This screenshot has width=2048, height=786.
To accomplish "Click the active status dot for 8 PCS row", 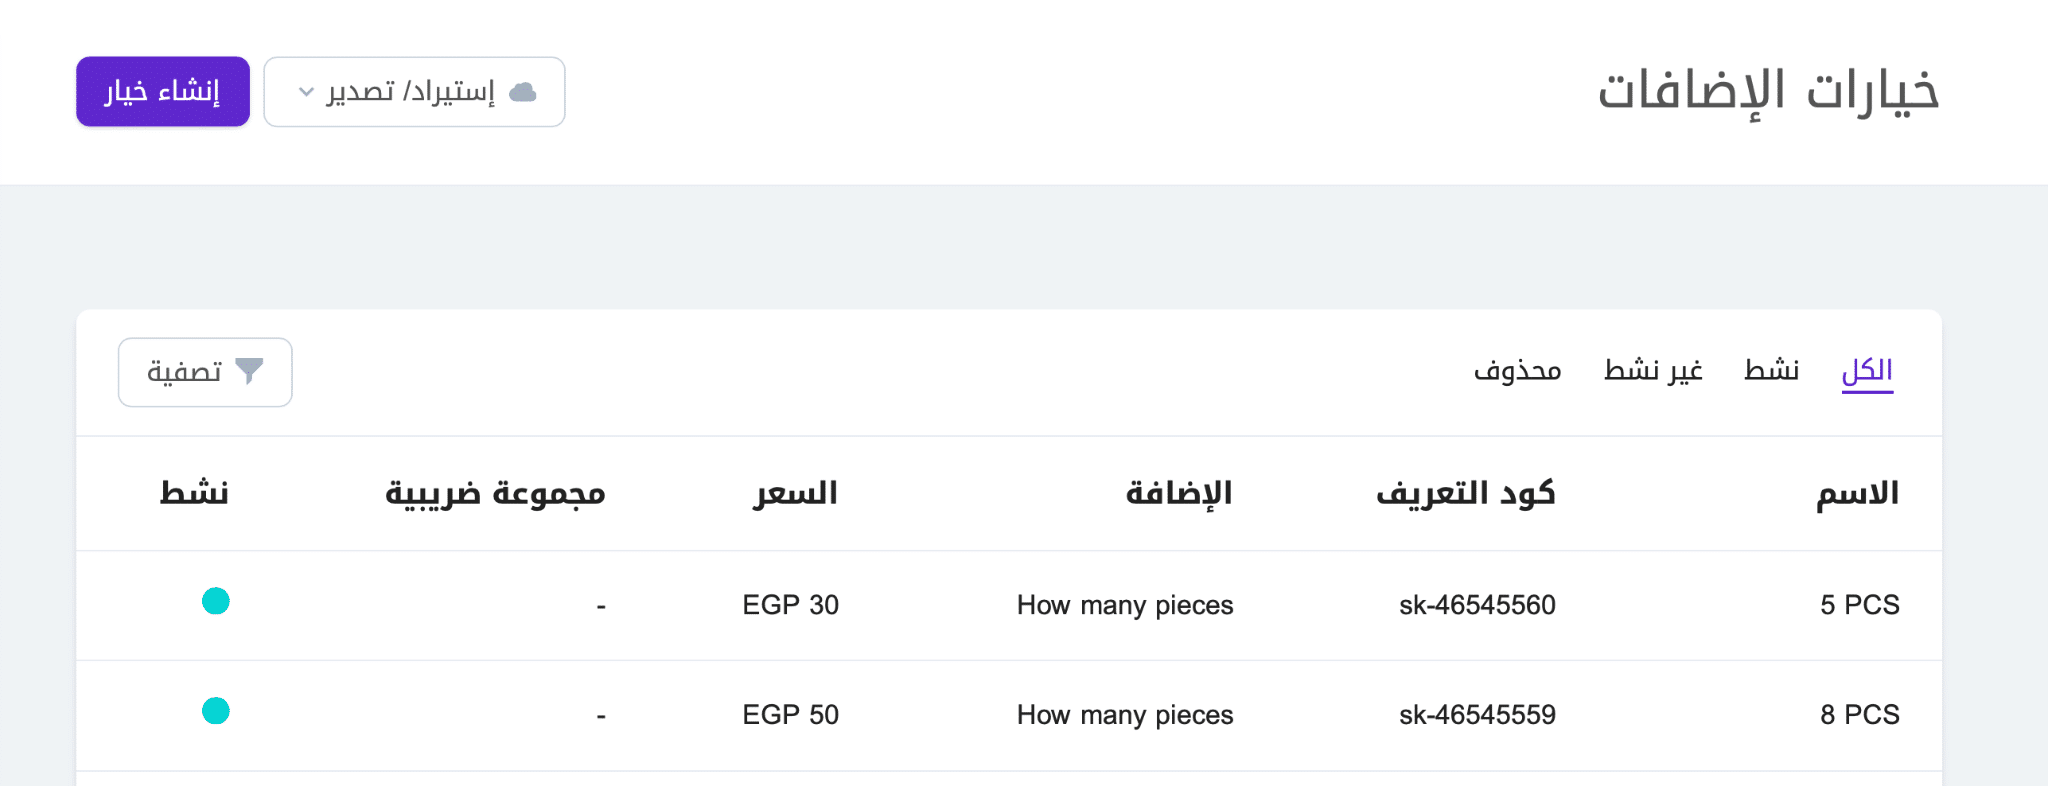I will (x=215, y=713).
